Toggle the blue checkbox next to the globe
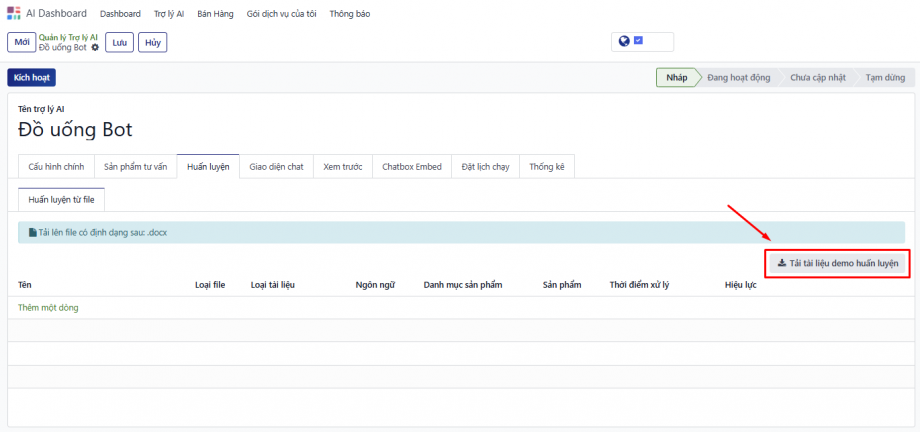The height and width of the screenshot is (432, 920). tap(638, 41)
